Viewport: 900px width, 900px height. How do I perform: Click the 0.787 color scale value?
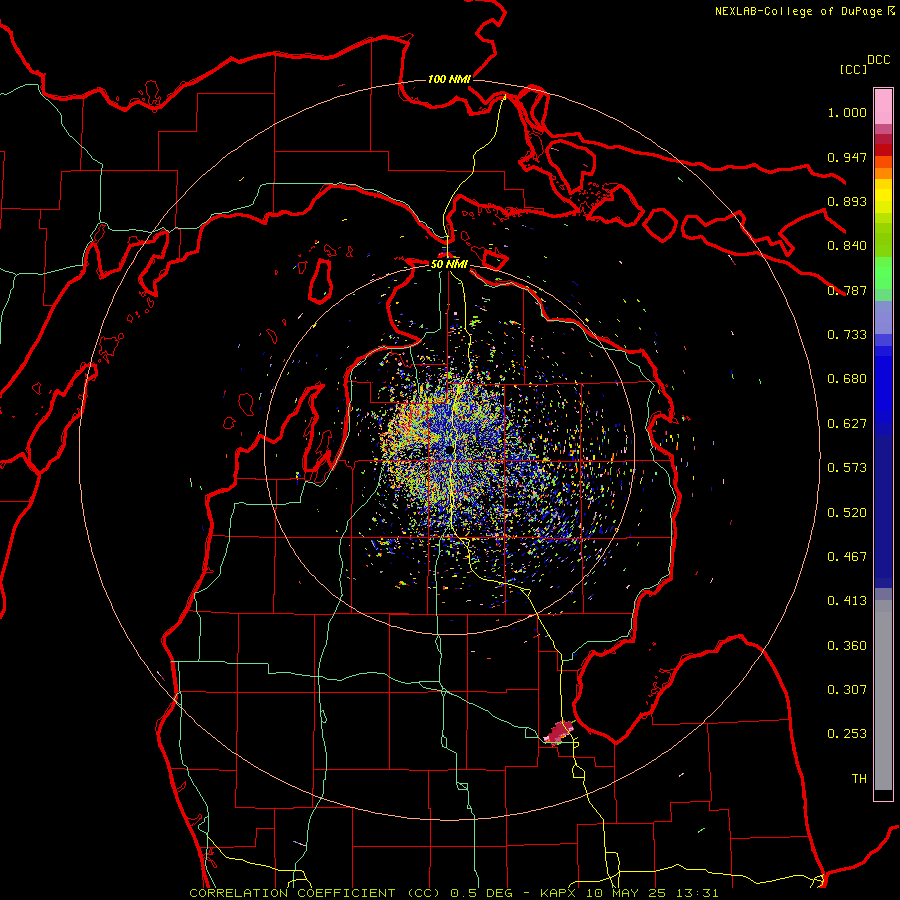click(x=847, y=290)
